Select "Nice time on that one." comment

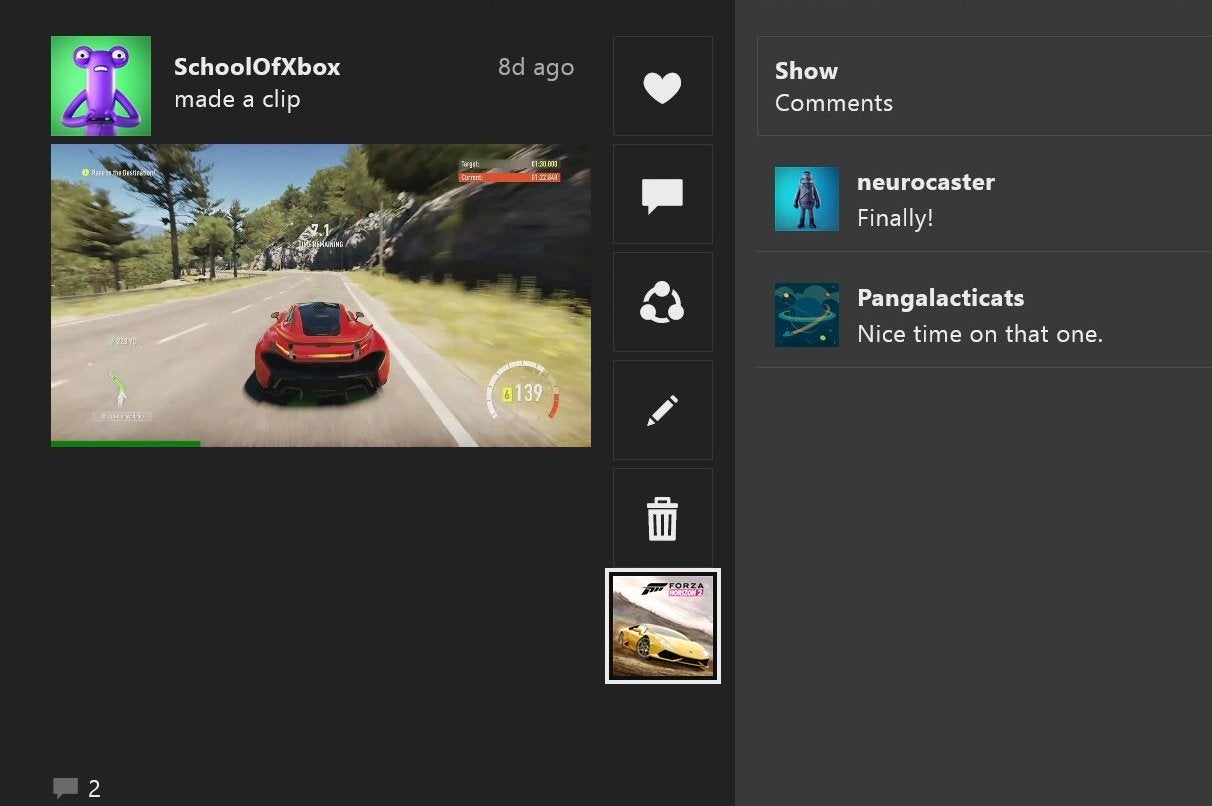click(x=980, y=334)
